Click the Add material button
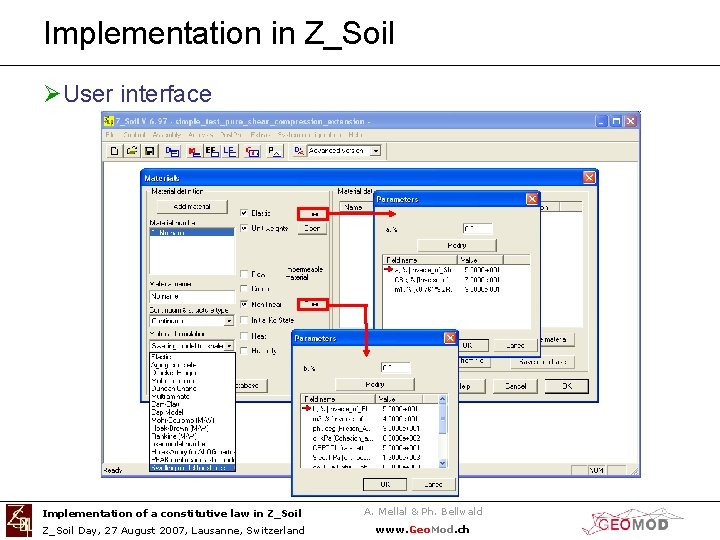Image resolution: width=720 pixels, height=540 pixels. click(x=192, y=207)
